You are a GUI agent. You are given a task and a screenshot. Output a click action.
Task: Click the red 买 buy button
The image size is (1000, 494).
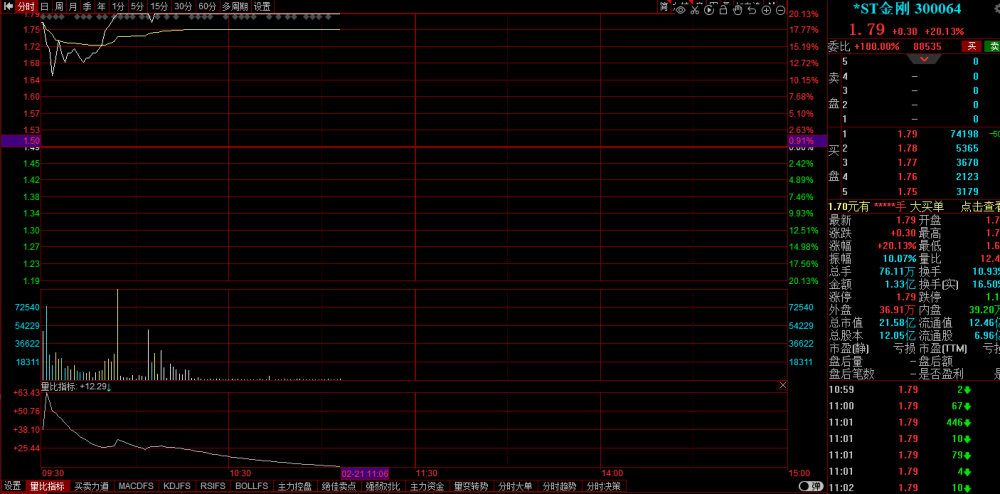point(971,47)
